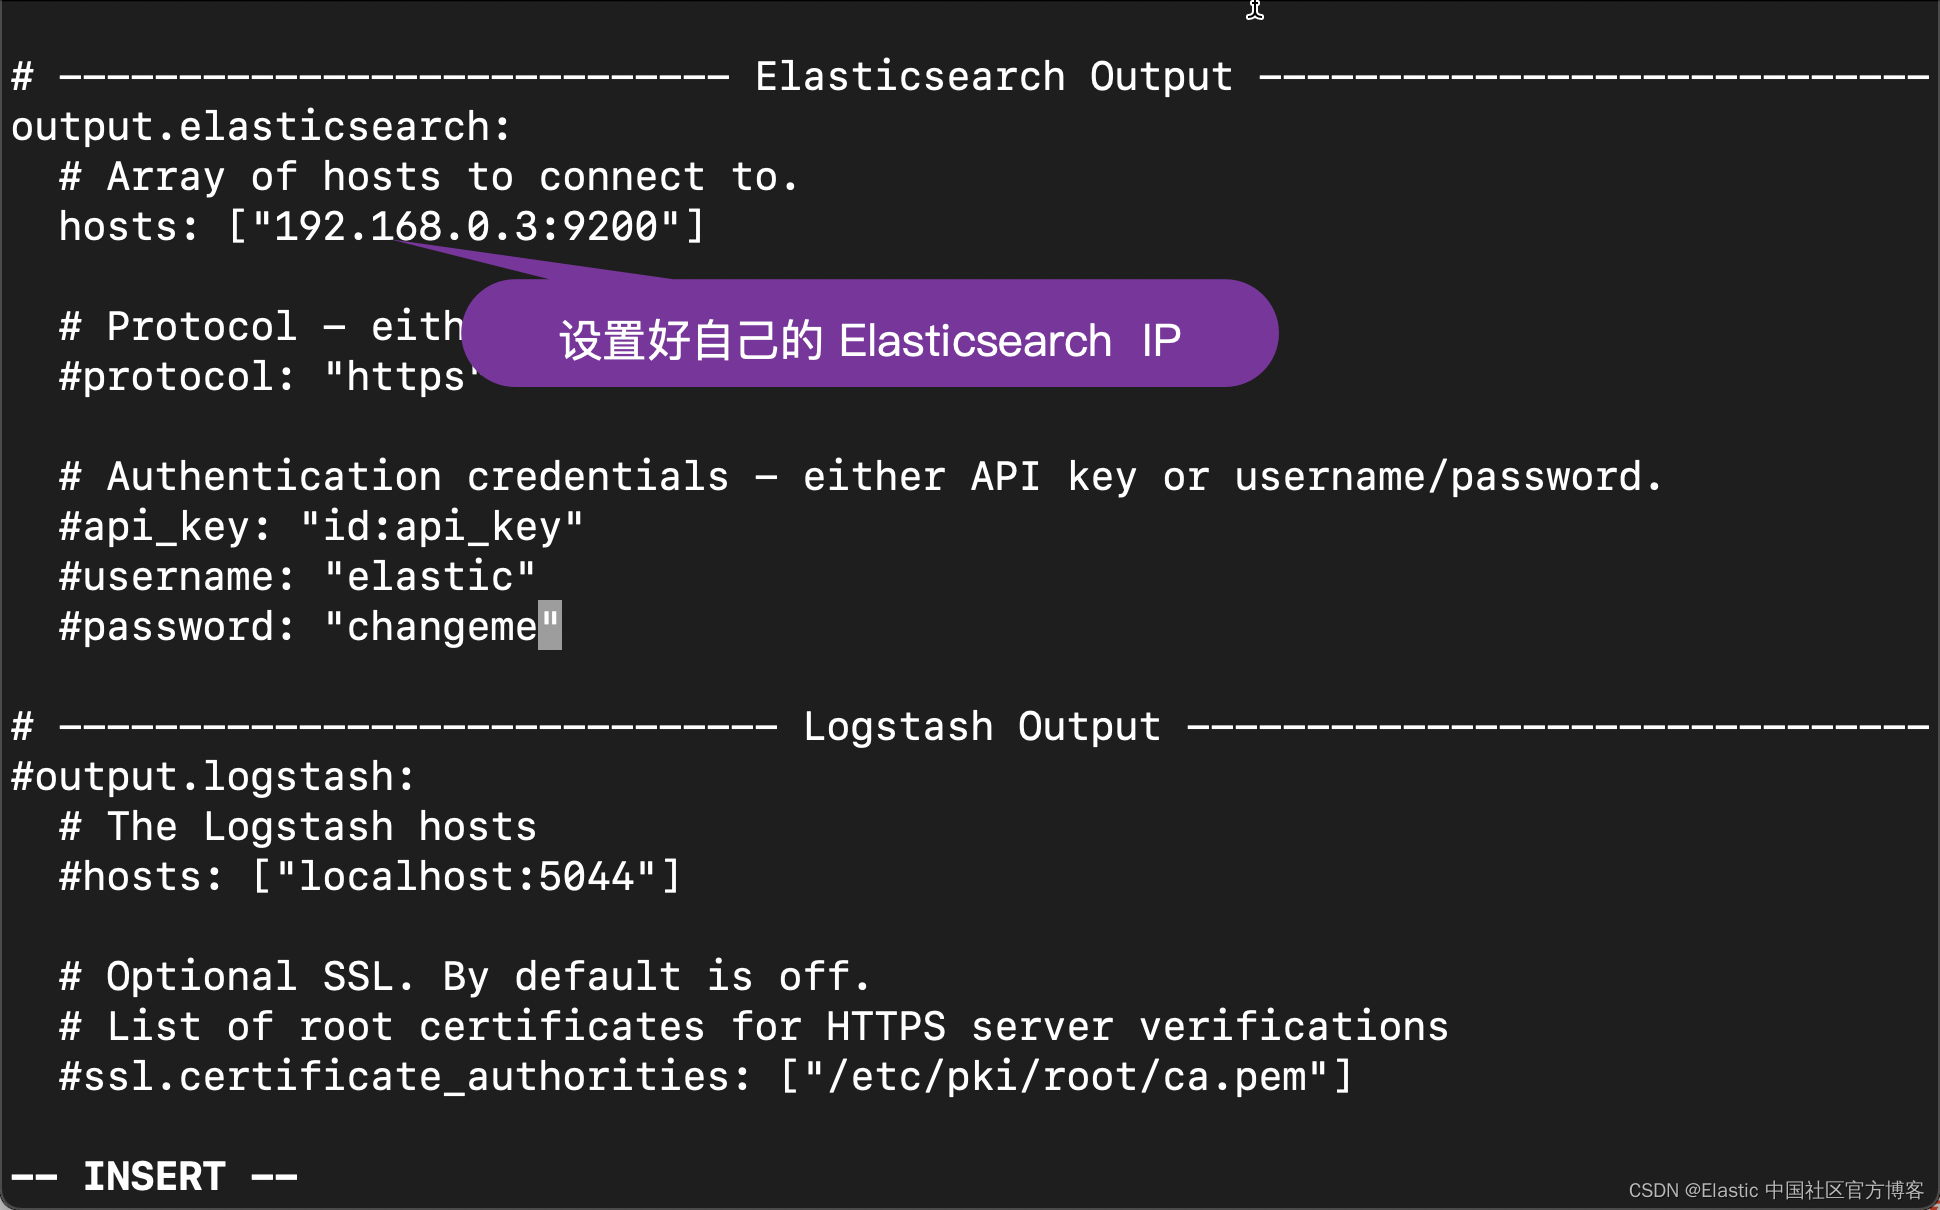Screen dimensions: 1940x1210
Task: Click the purple Elasticsearch IP callout bubble
Action: point(869,339)
